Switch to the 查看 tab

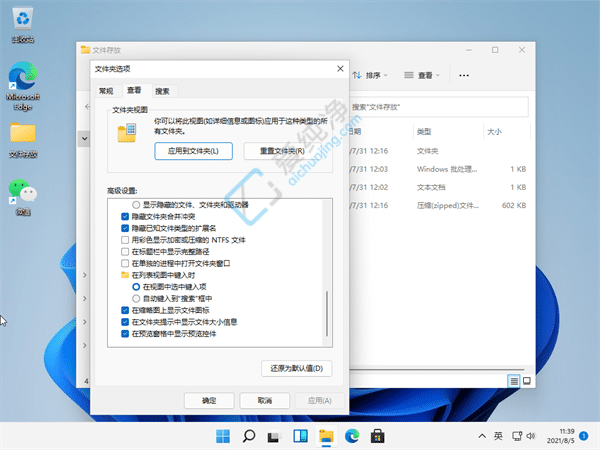point(134,90)
